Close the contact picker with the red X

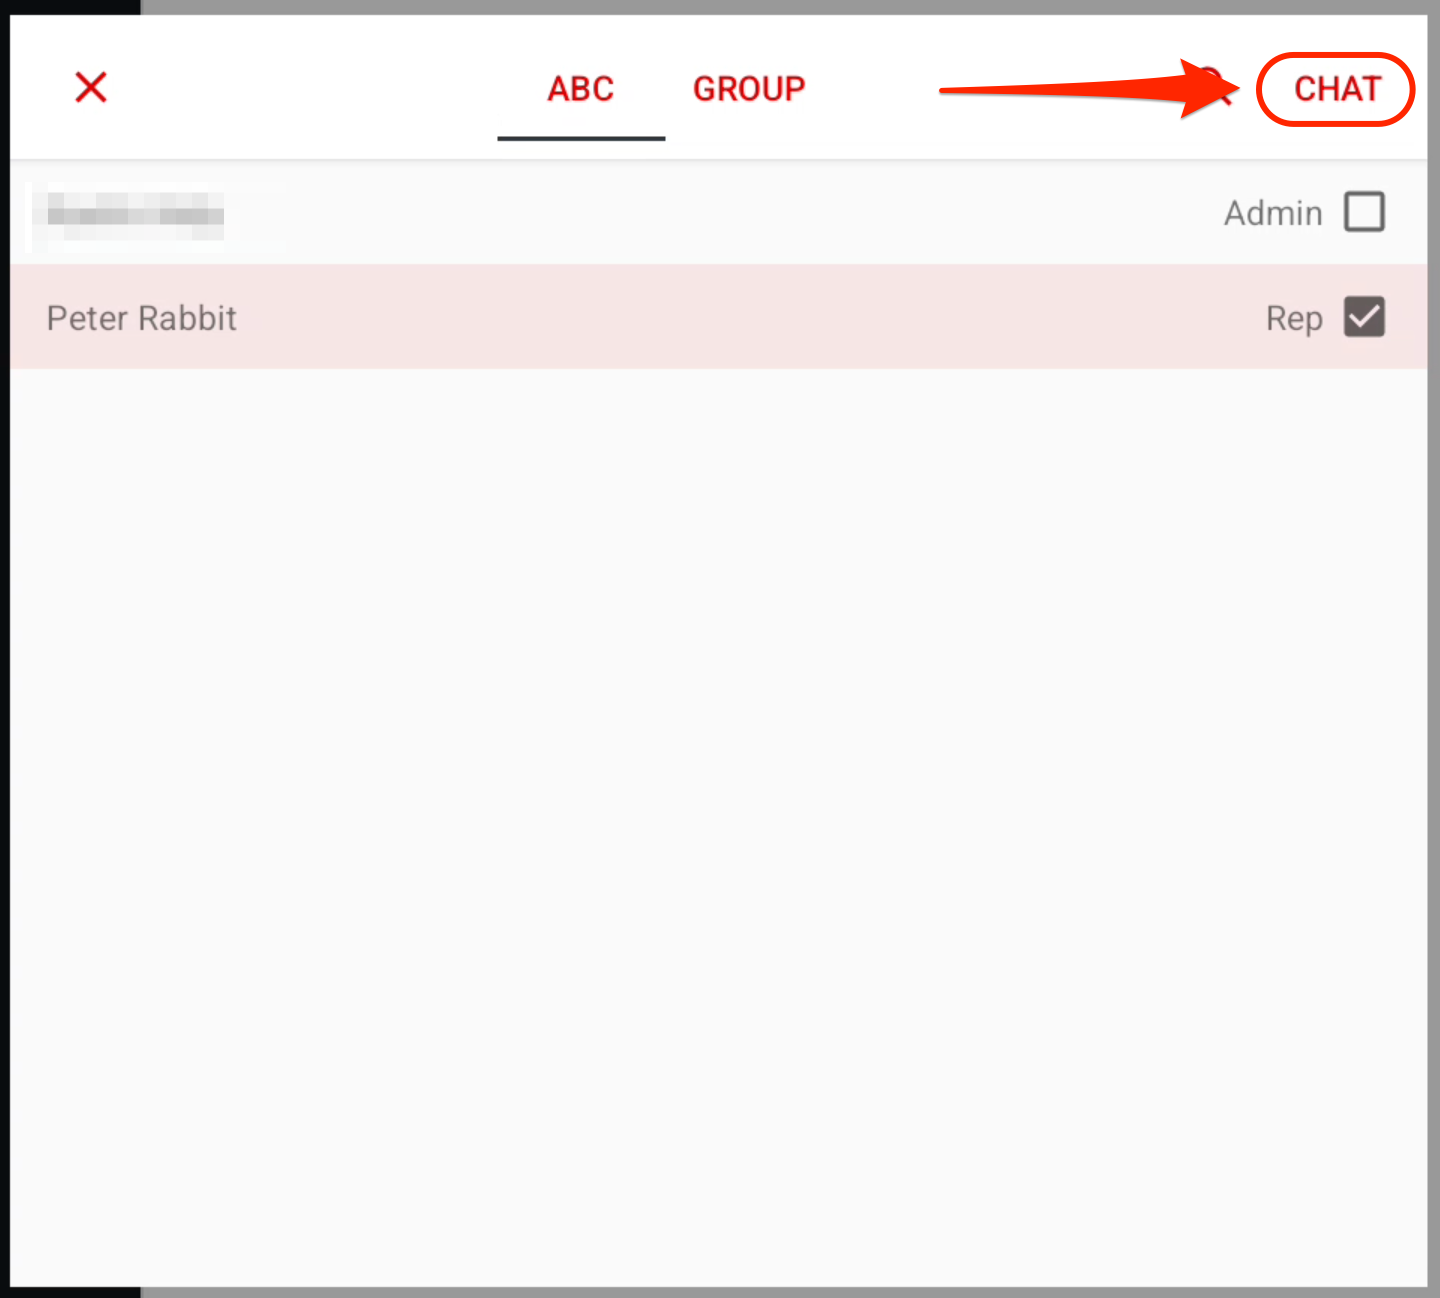coord(91,88)
